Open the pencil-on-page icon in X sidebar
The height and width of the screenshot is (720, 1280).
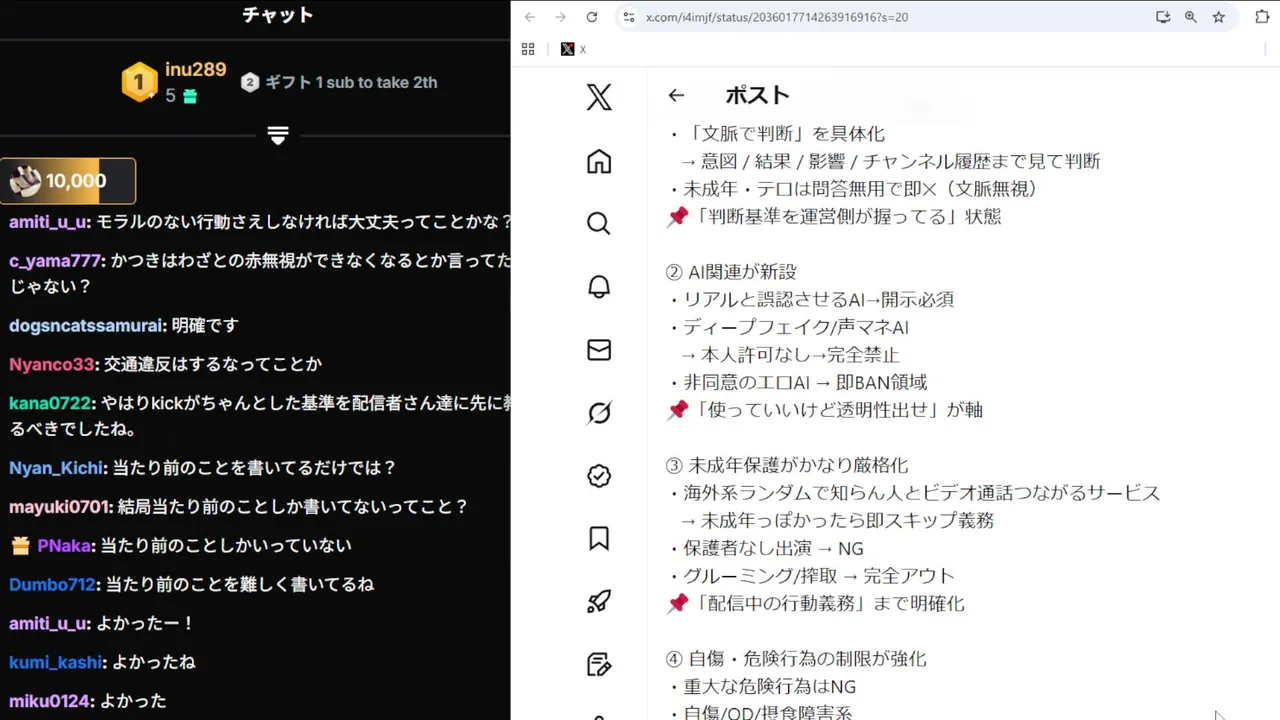[x=599, y=664]
